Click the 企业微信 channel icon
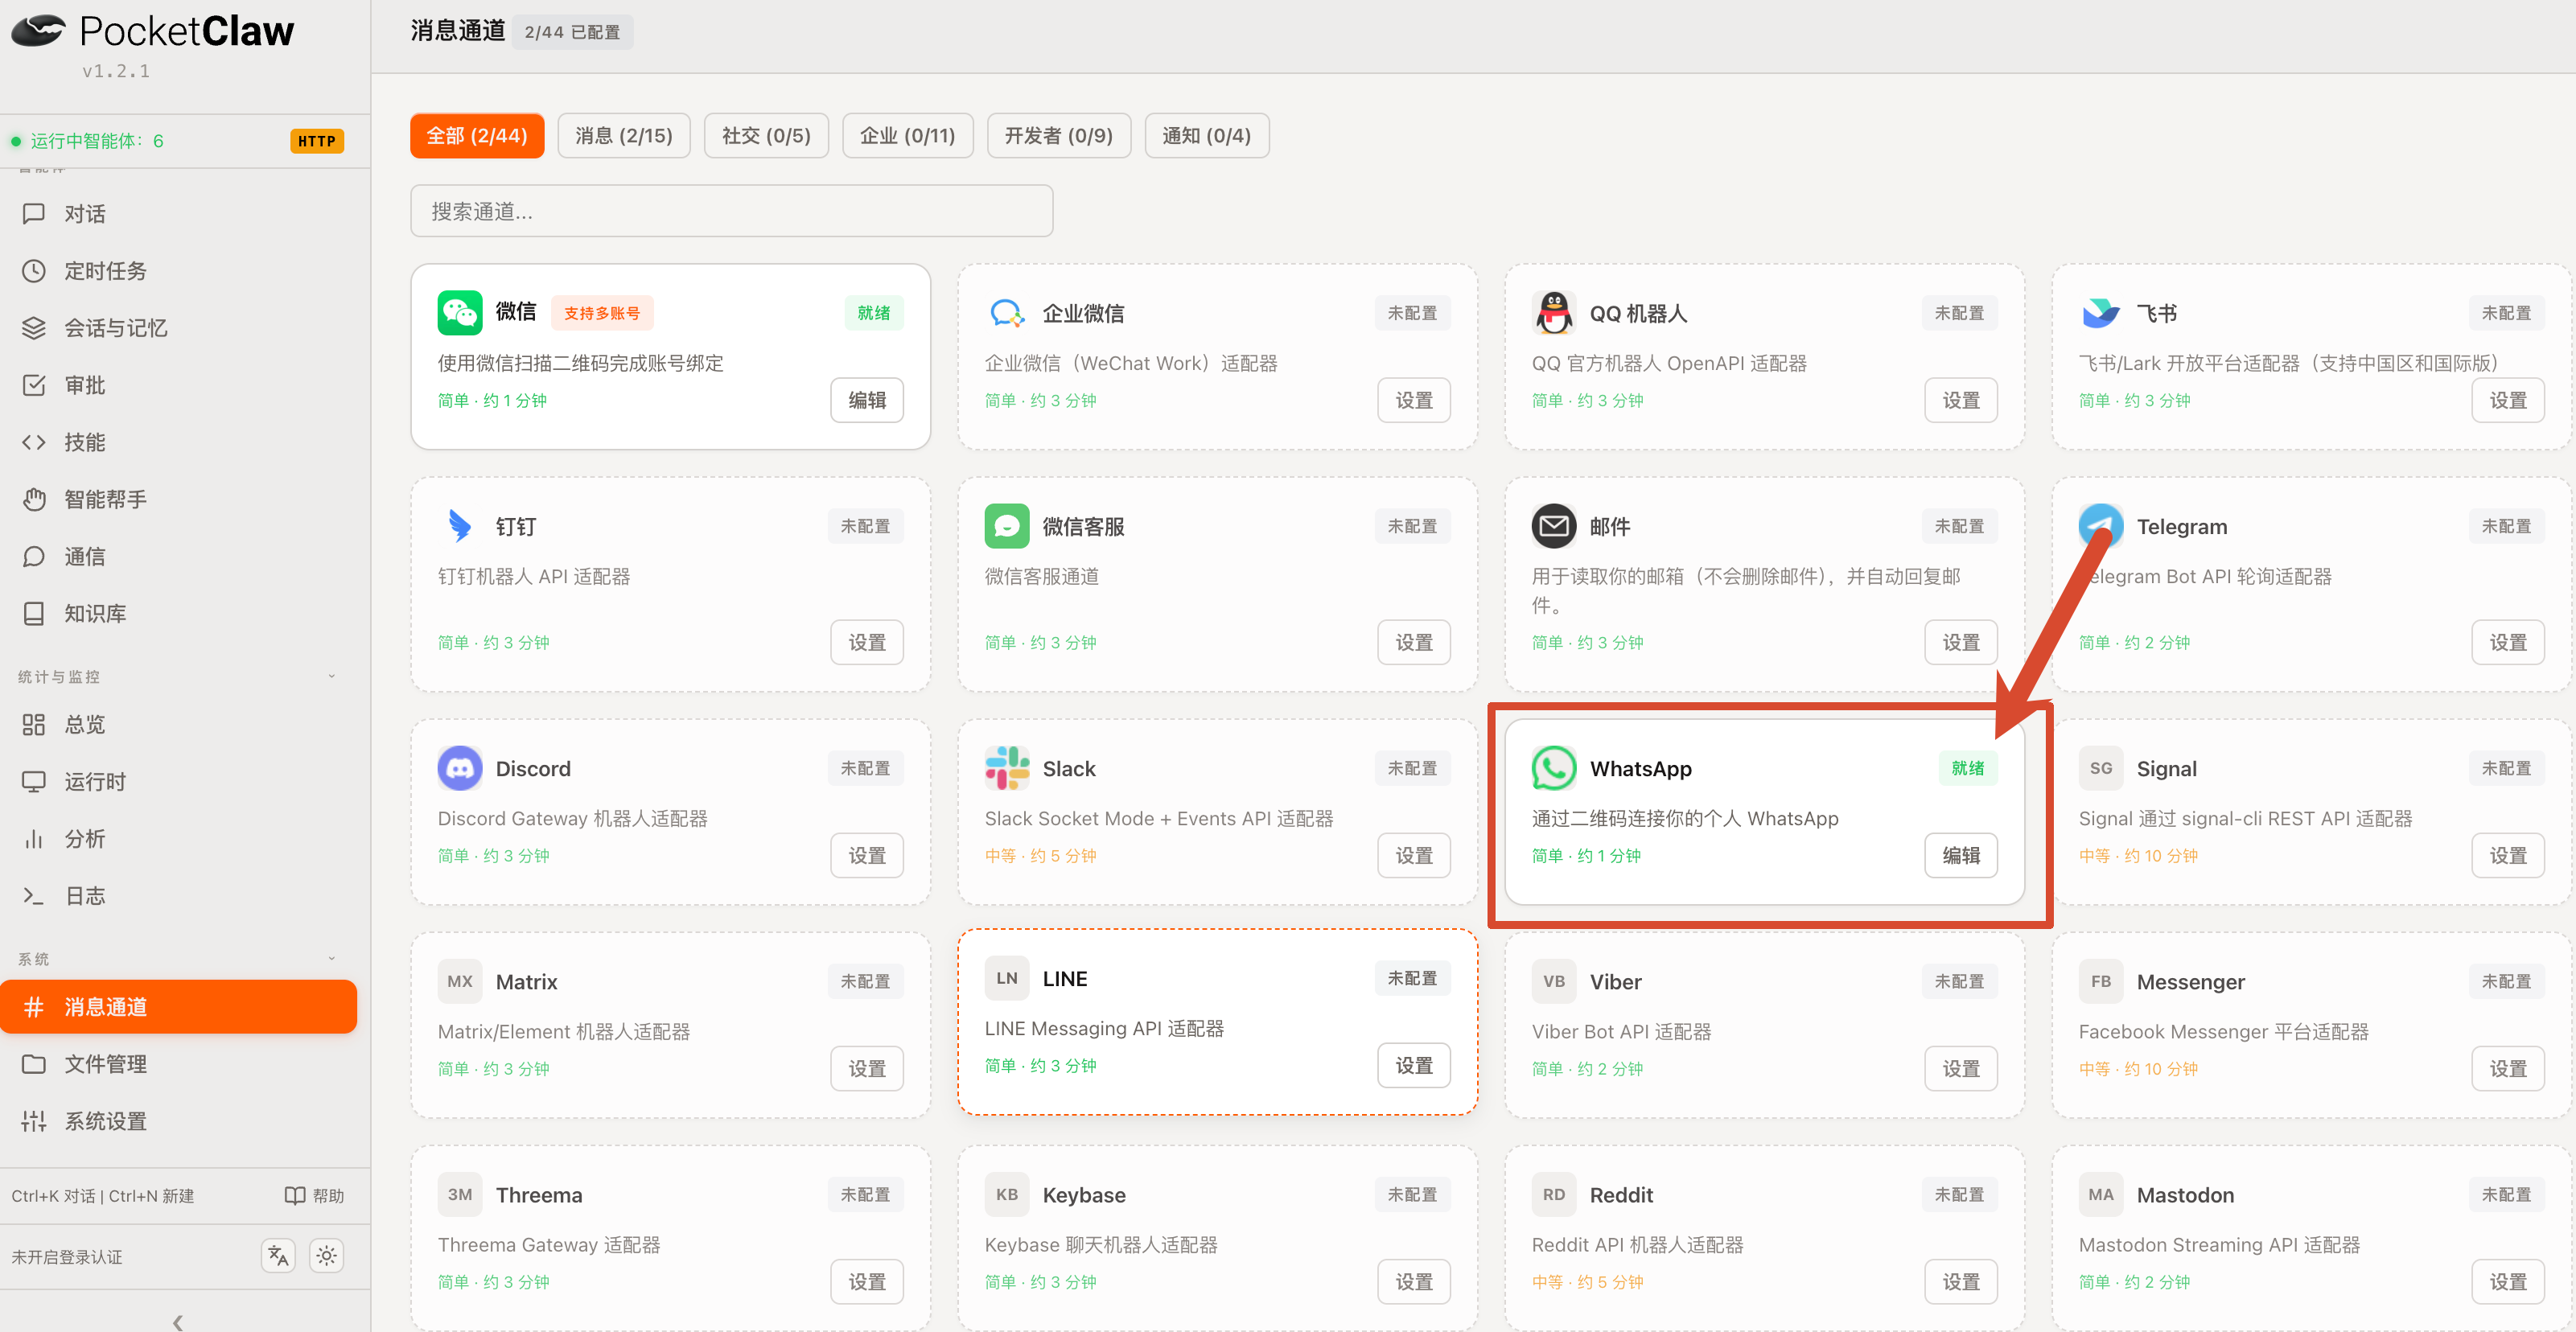The width and height of the screenshot is (2576, 1332). 1006,313
